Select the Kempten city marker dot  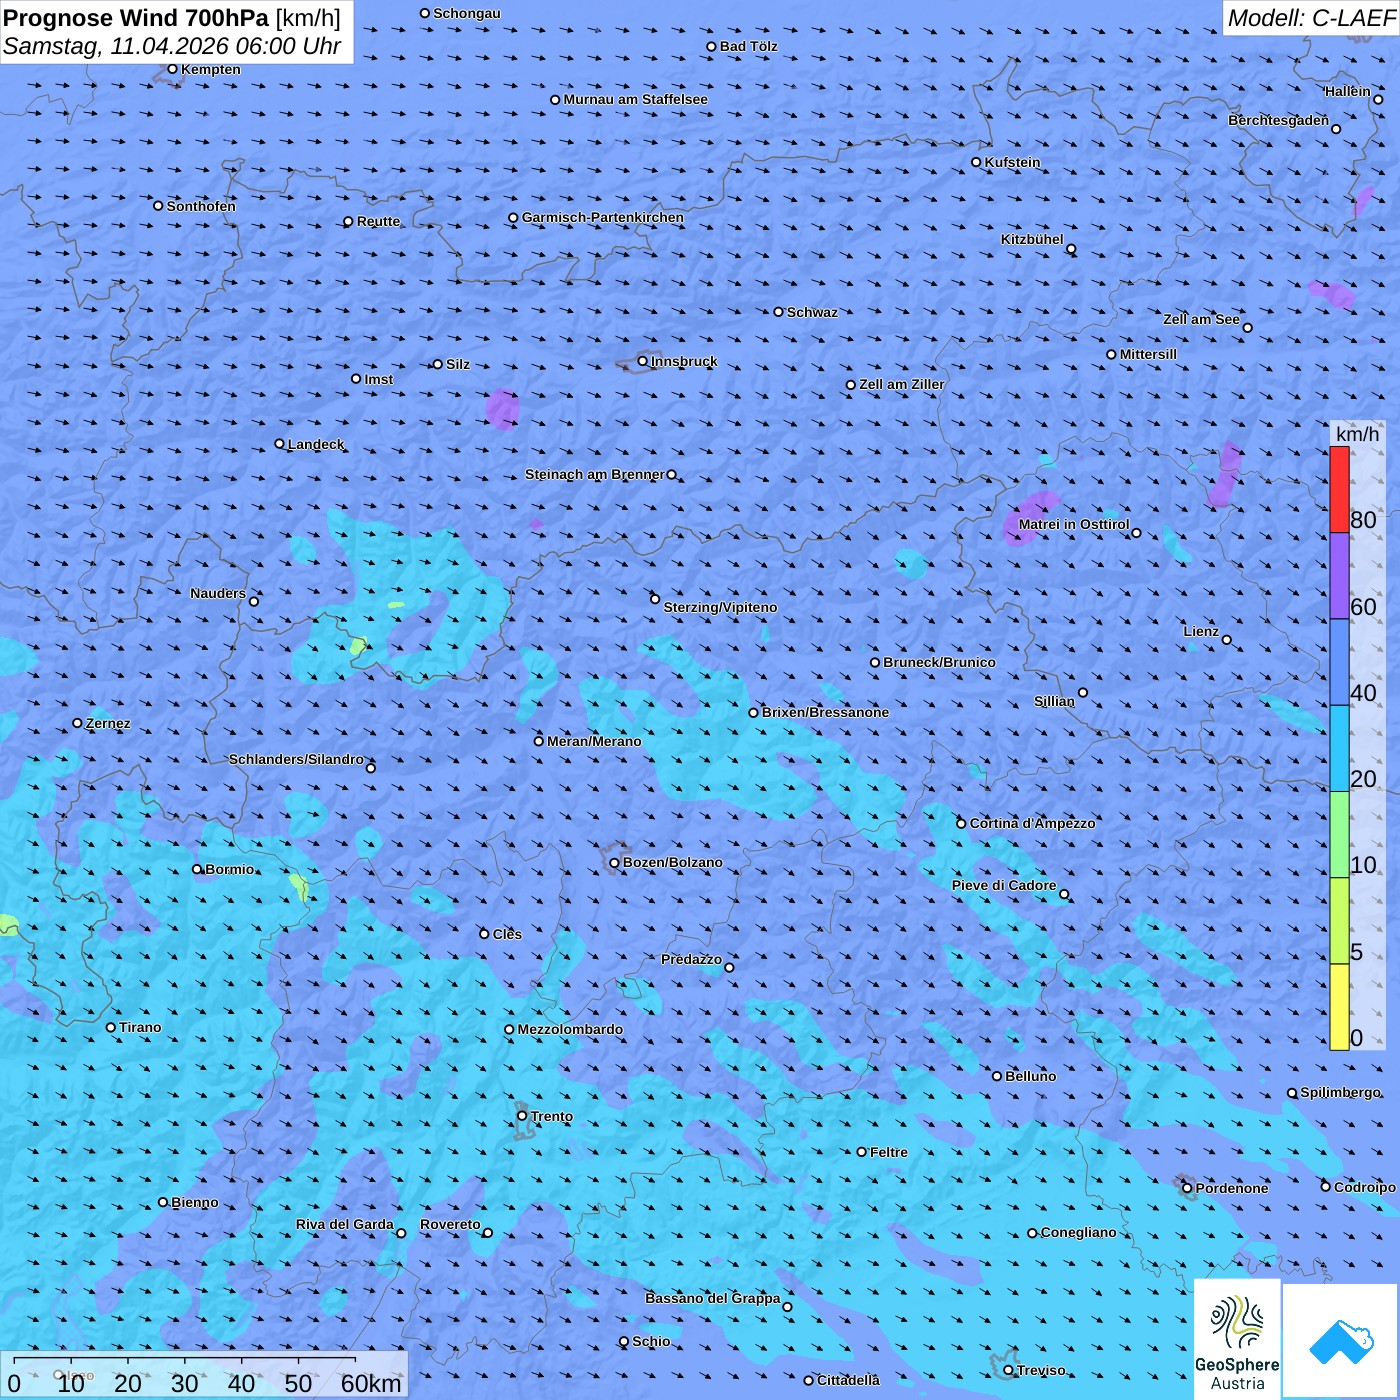pyautogui.click(x=173, y=69)
